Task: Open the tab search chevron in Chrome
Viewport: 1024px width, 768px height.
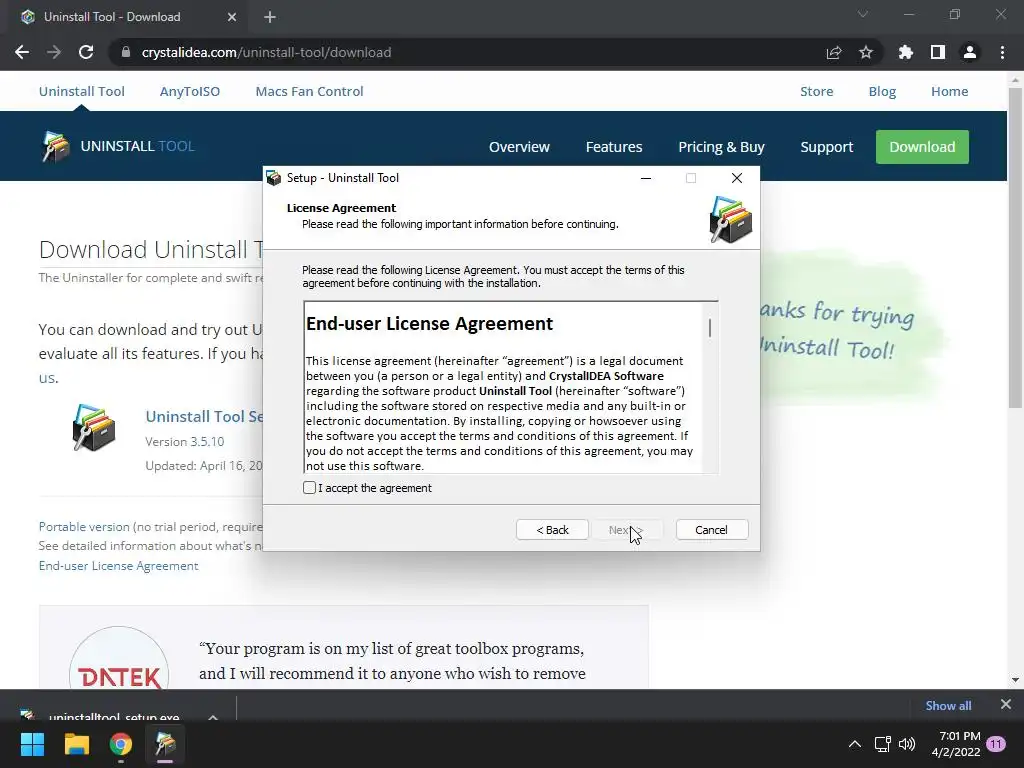Action: point(863,14)
